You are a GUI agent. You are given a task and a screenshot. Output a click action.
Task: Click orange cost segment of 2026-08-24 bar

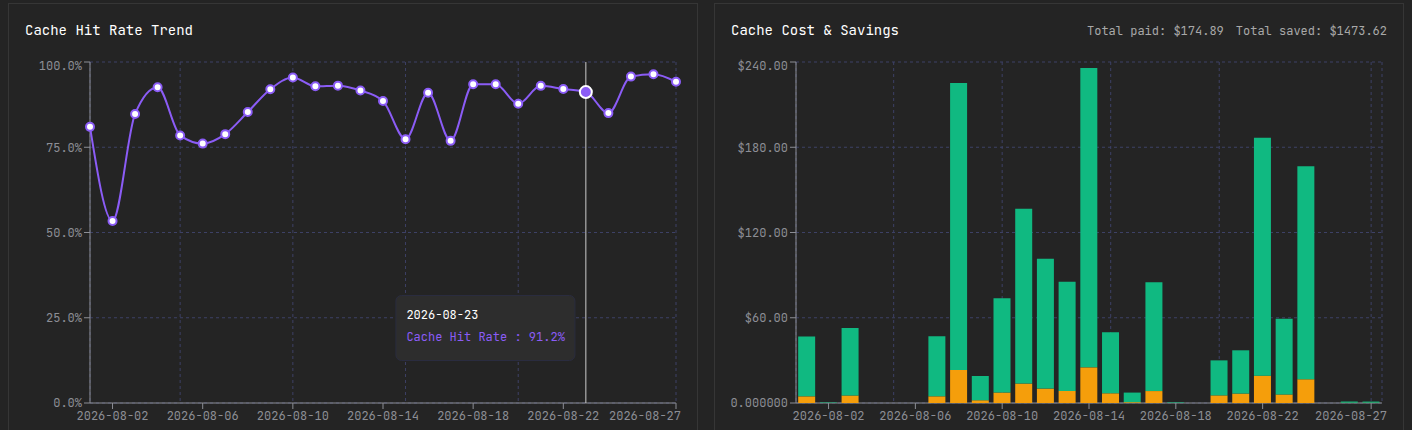[x=1306, y=391]
